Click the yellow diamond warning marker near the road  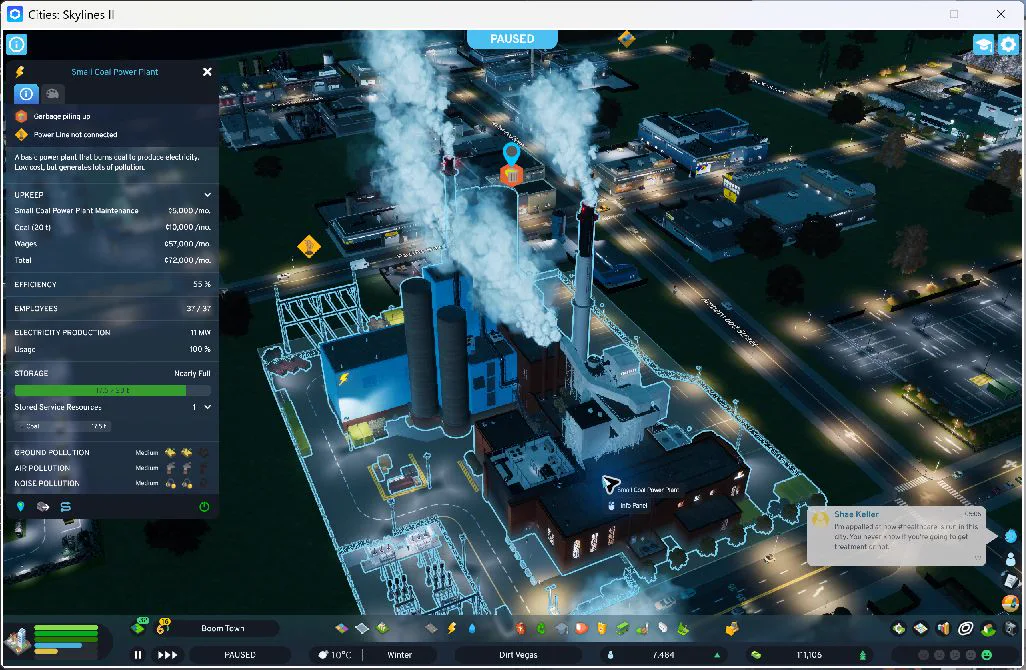click(x=308, y=247)
